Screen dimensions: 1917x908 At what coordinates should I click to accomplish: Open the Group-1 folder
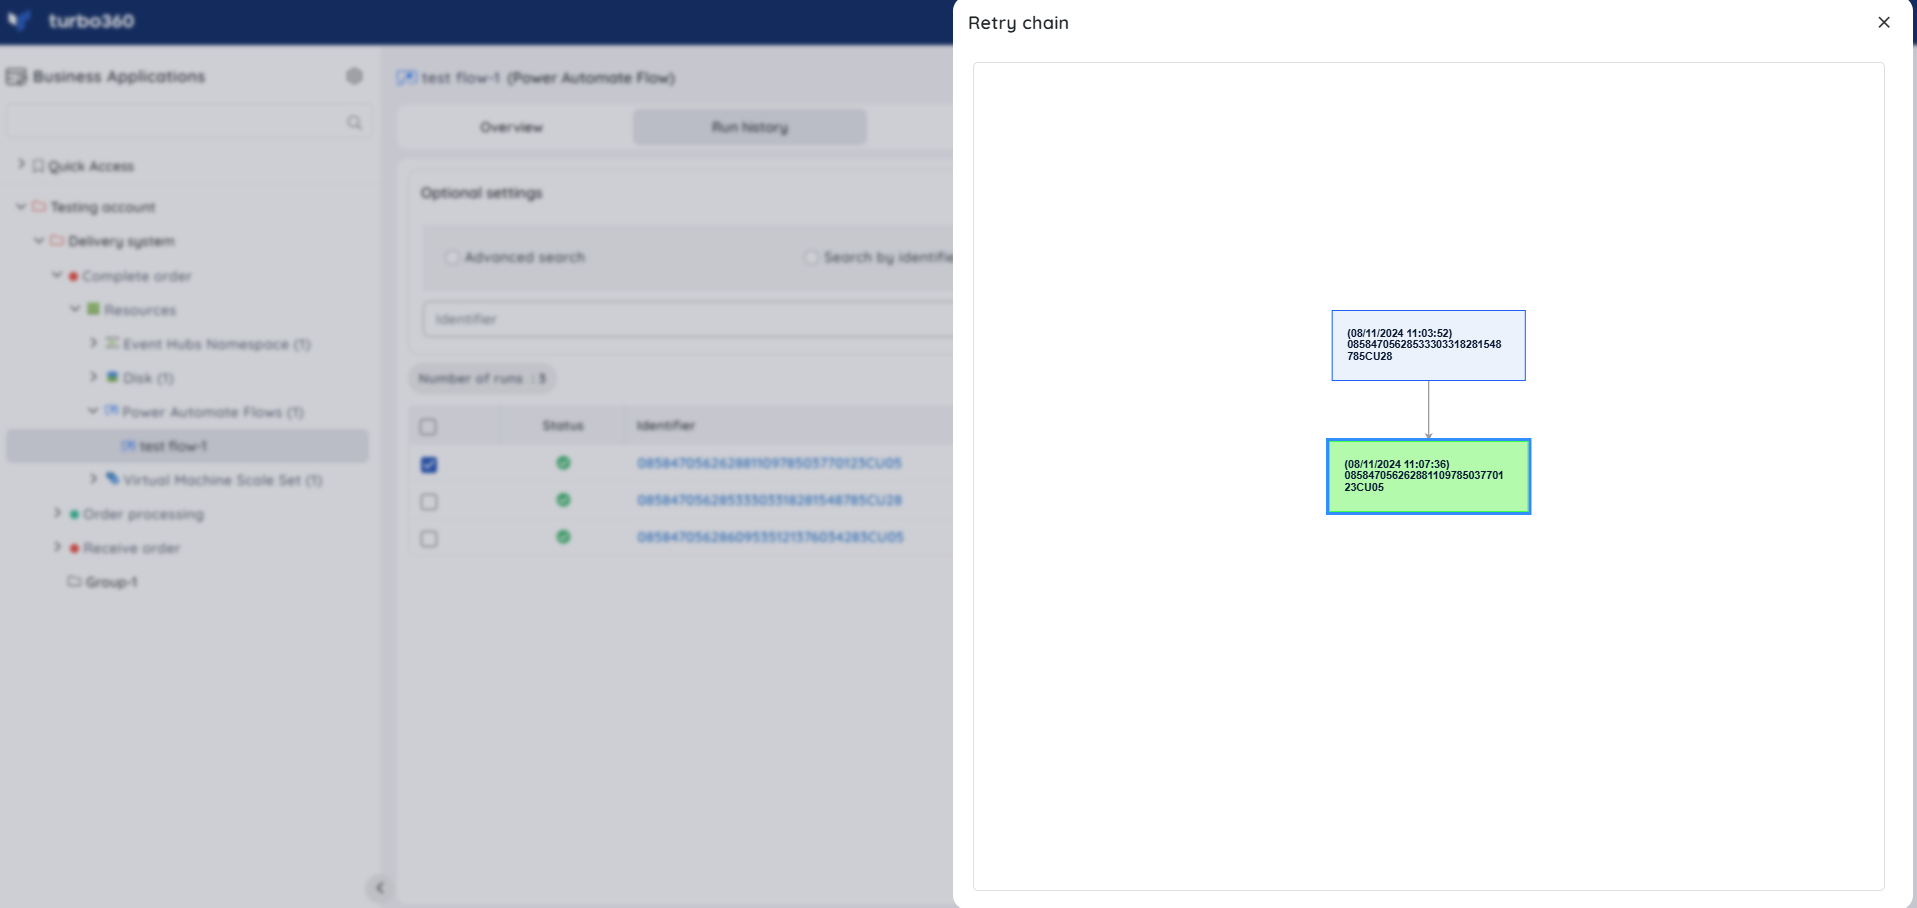111,582
